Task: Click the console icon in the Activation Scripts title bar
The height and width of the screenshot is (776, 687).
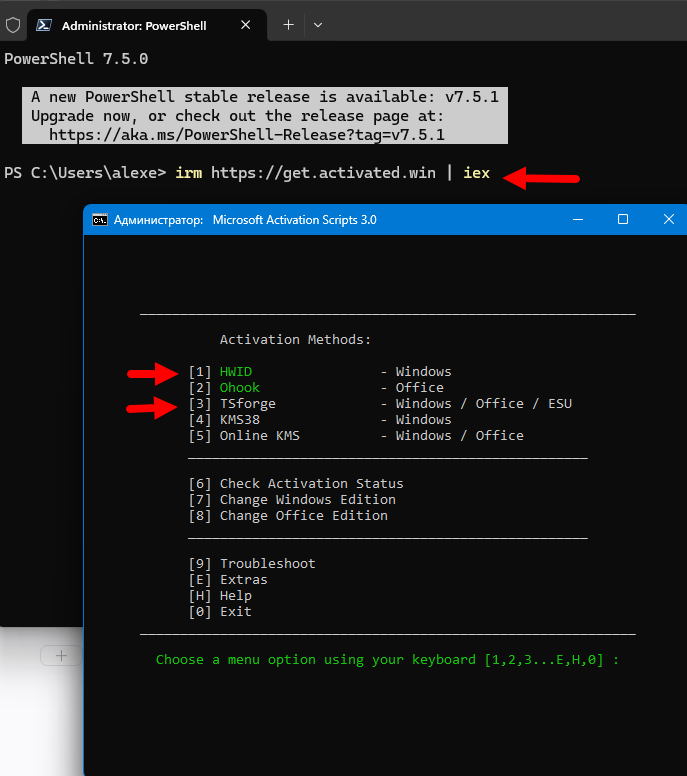Action: pos(99,220)
